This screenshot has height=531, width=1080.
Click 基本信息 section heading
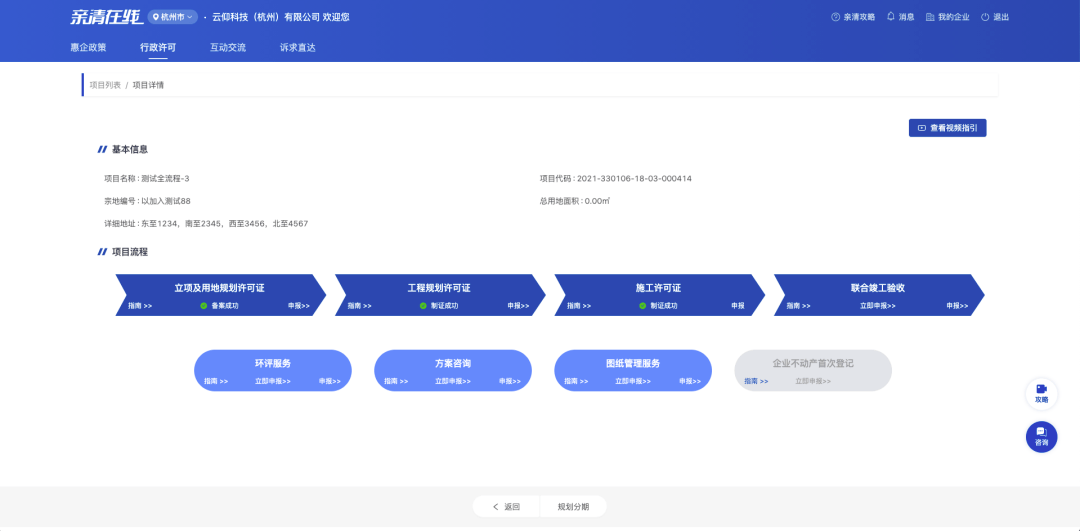pyautogui.click(x=129, y=149)
